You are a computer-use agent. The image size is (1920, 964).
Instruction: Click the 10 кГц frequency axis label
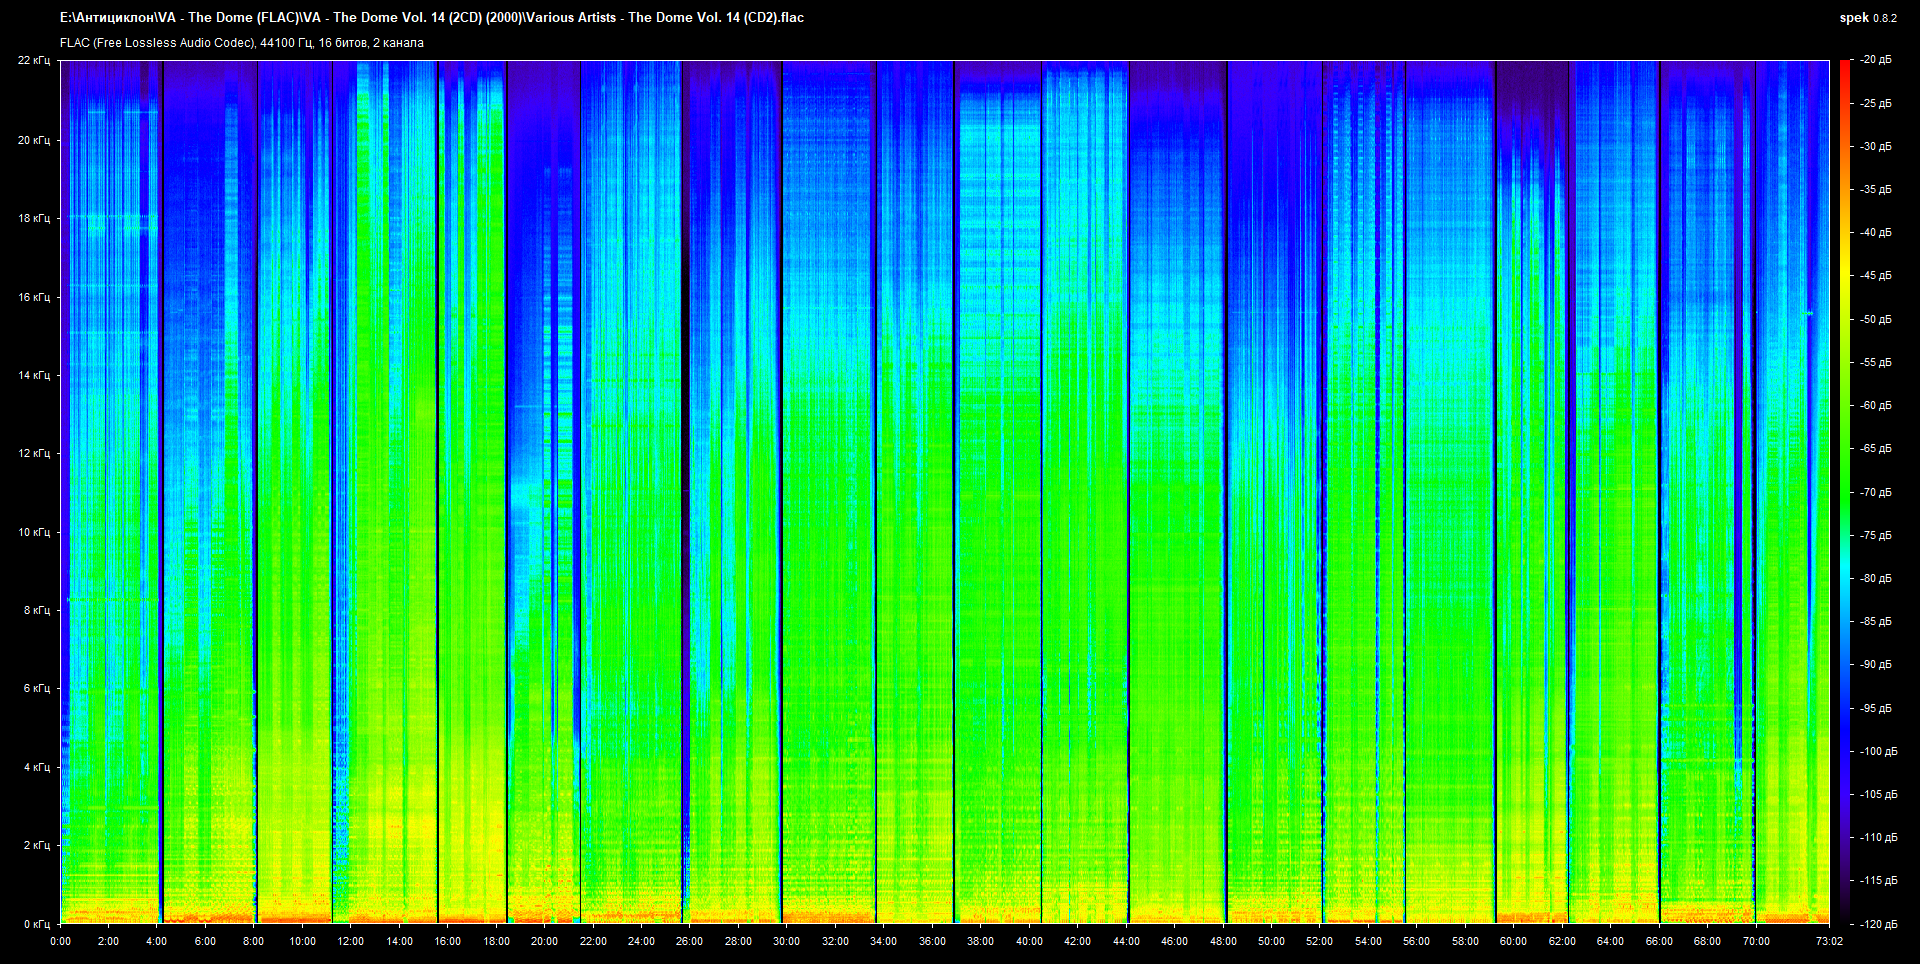[34, 532]
